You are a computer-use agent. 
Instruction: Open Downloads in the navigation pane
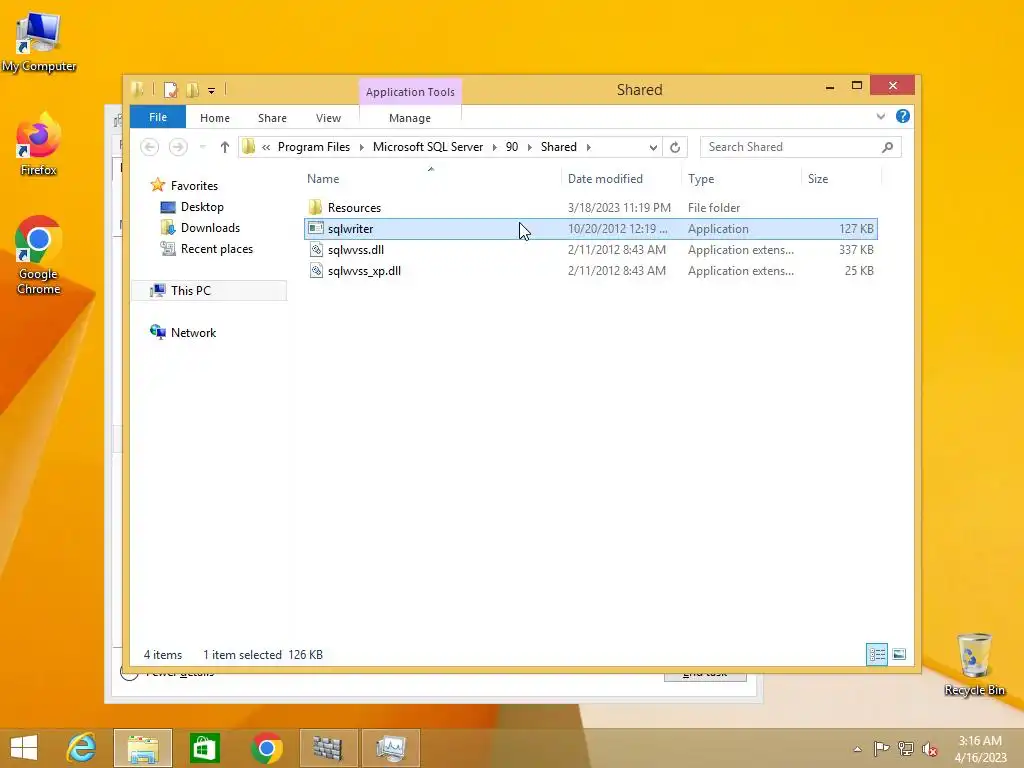pos(210,227)
